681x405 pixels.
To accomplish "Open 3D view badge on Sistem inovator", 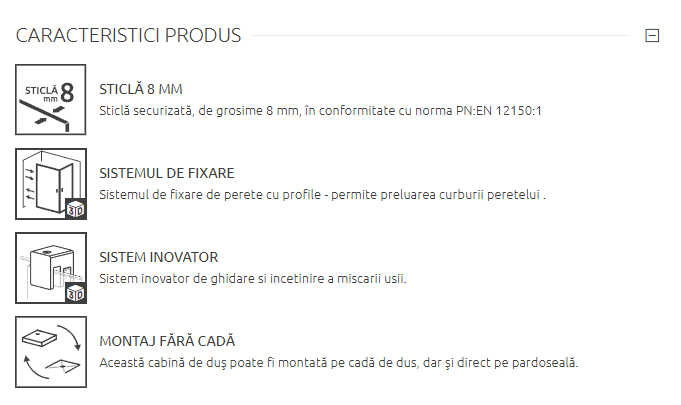I will [x=76, y=292].
